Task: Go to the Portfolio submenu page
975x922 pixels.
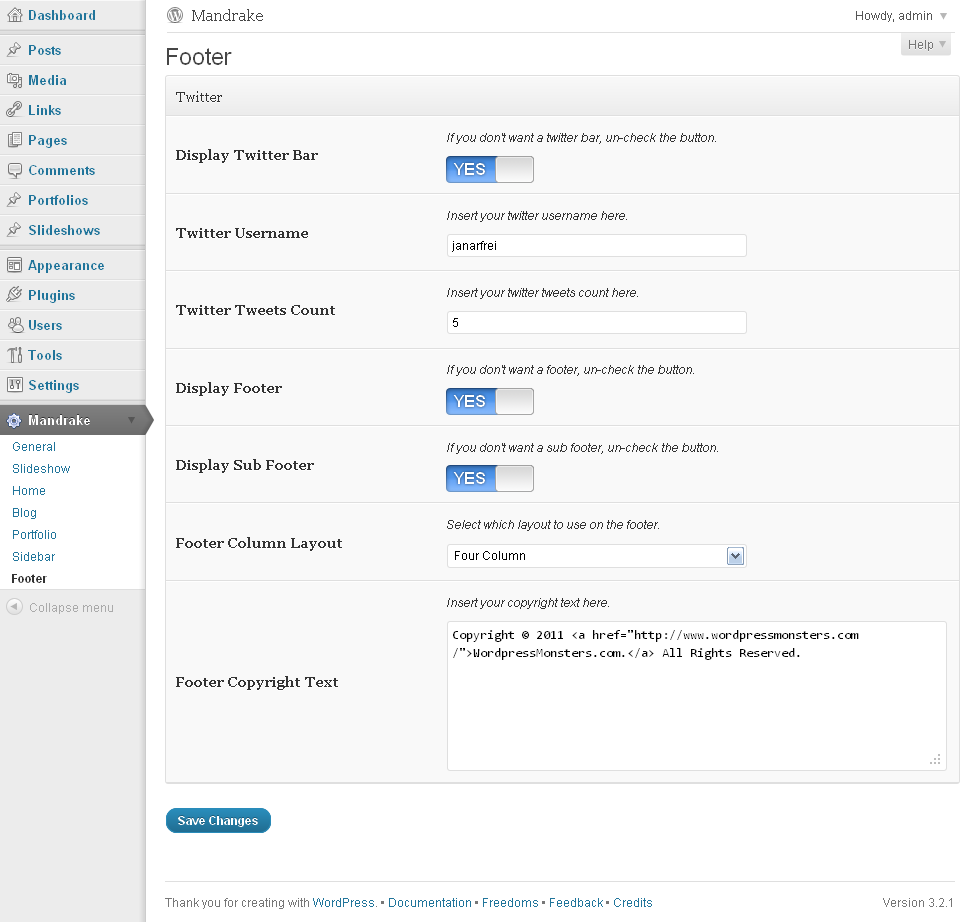Action: (x=34, y=535)
